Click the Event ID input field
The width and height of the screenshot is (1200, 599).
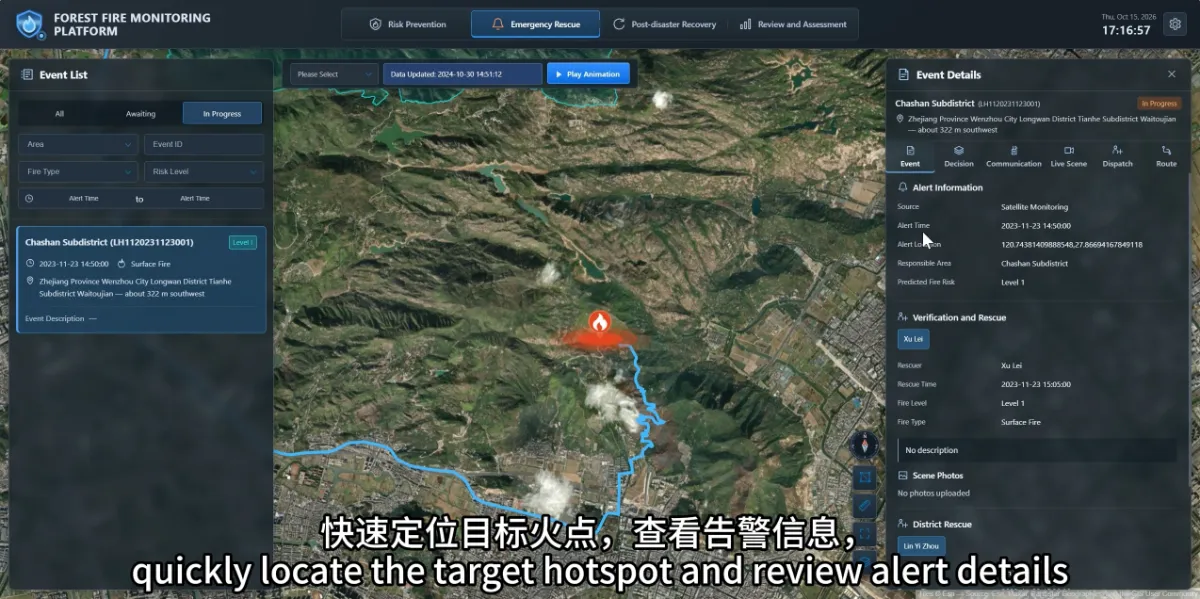pos(204,144)
